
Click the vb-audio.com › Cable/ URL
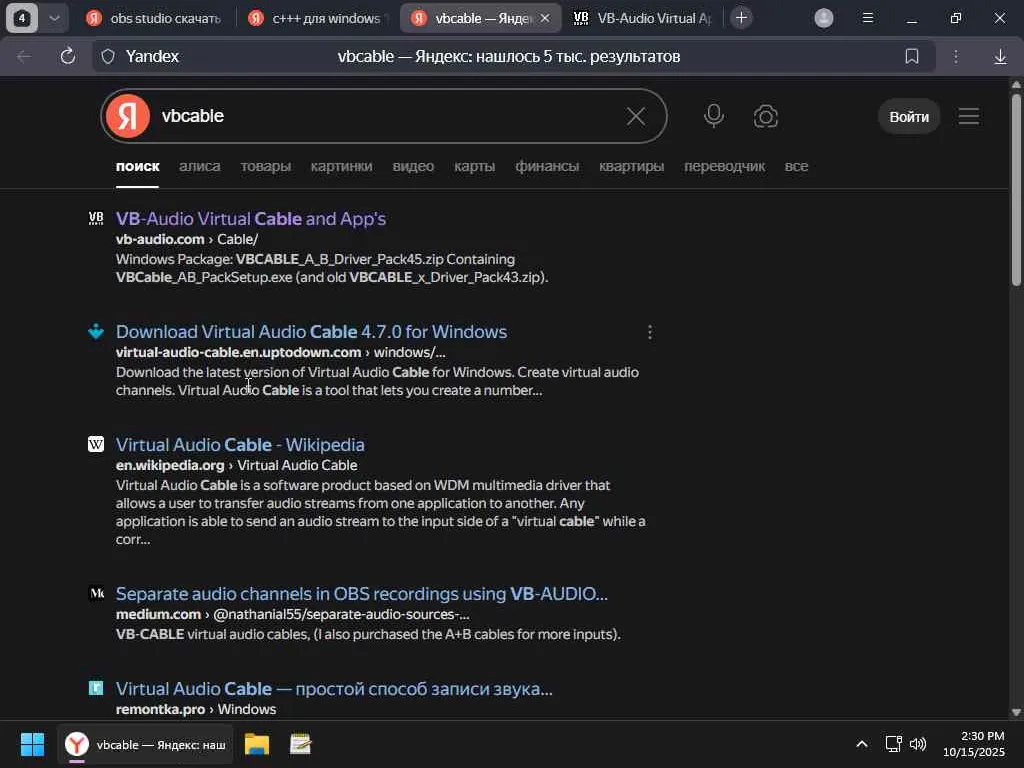click(x=187, y=240)
